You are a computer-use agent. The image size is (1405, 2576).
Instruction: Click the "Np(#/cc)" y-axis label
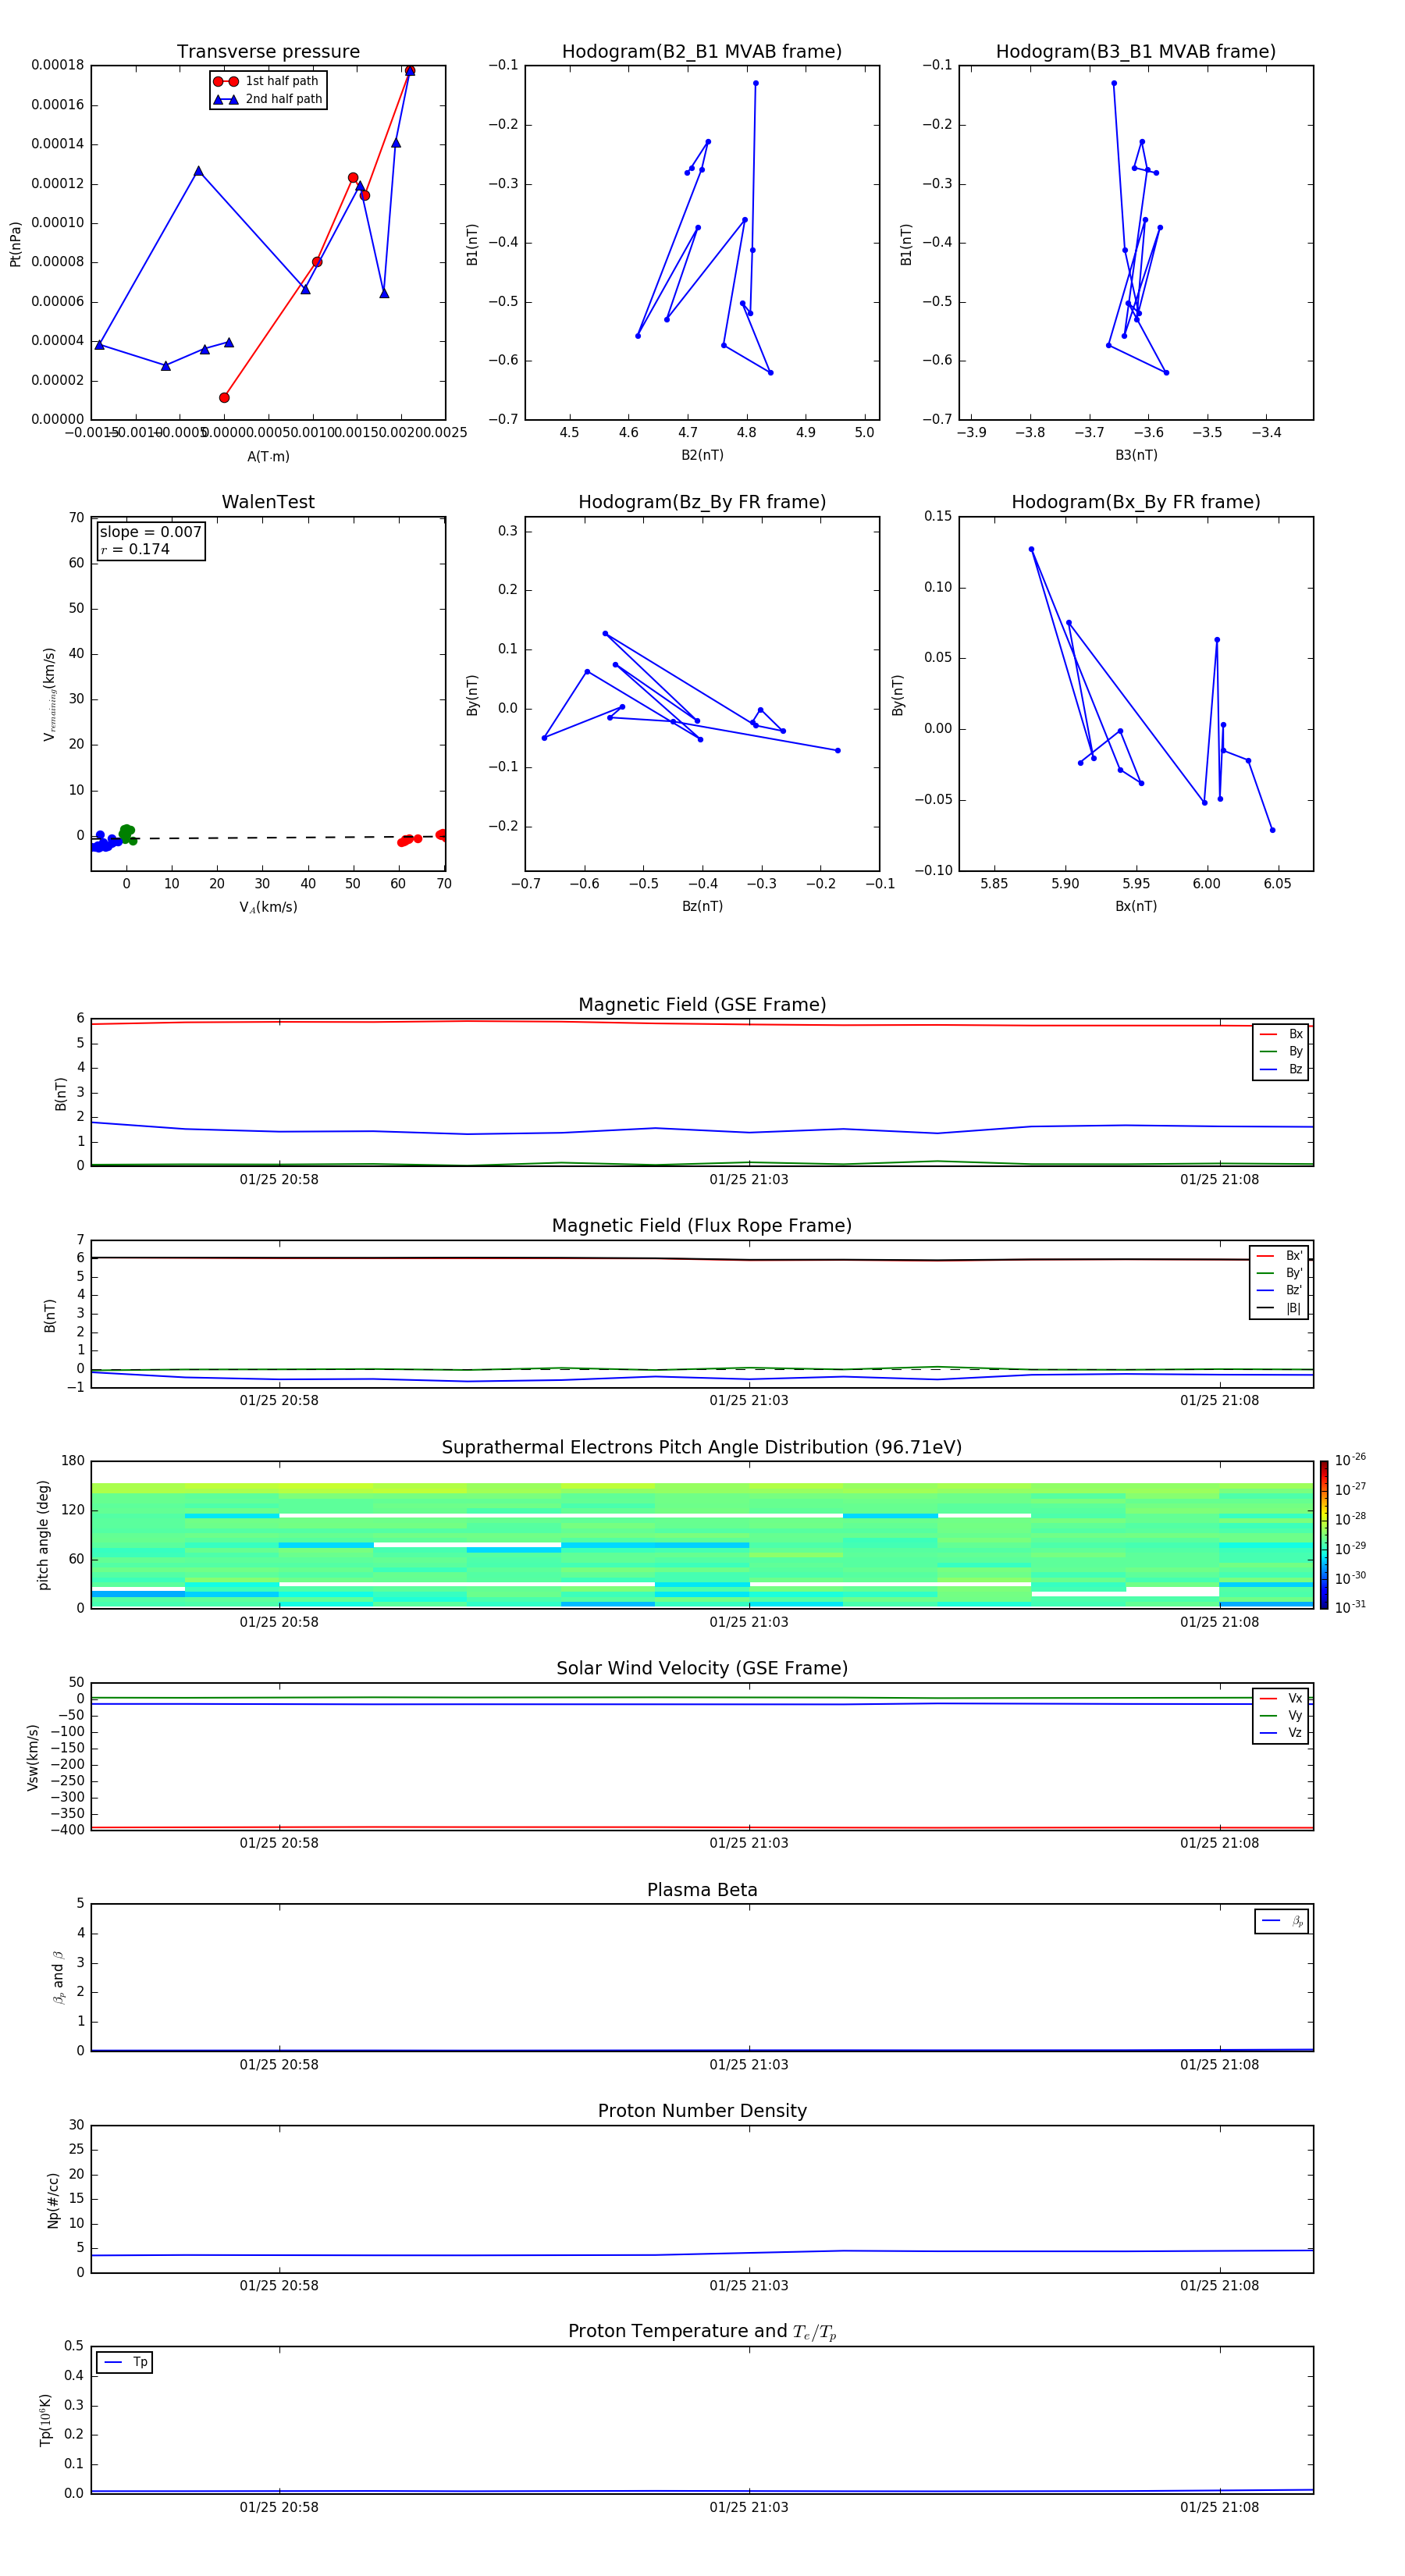click(53, 2200)
